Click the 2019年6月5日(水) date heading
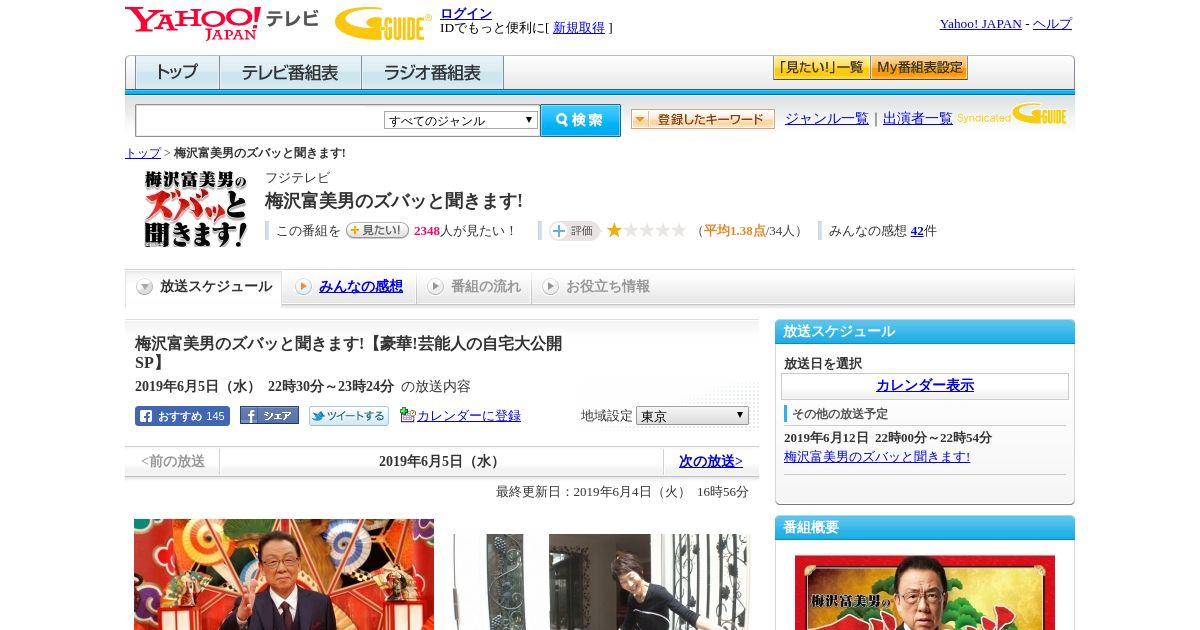1200x630 pixels. (x=441, y=461)
